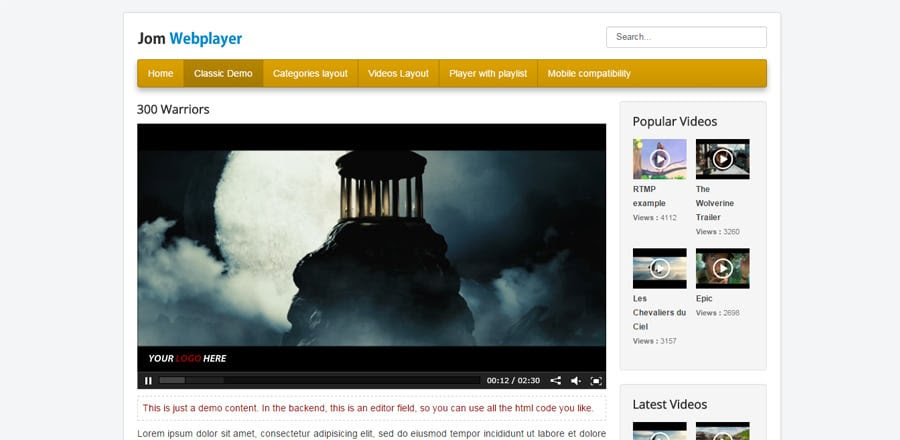This screenshot has height=440, width=900.
Task: Open the Home menu item
Action: click(x=160, y=73)
